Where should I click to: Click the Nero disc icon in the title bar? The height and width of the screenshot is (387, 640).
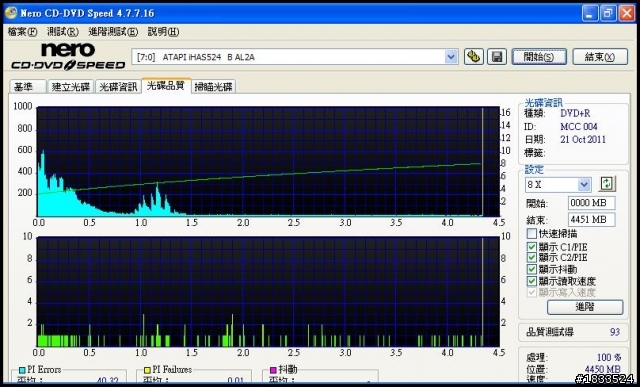click(11, 13)
